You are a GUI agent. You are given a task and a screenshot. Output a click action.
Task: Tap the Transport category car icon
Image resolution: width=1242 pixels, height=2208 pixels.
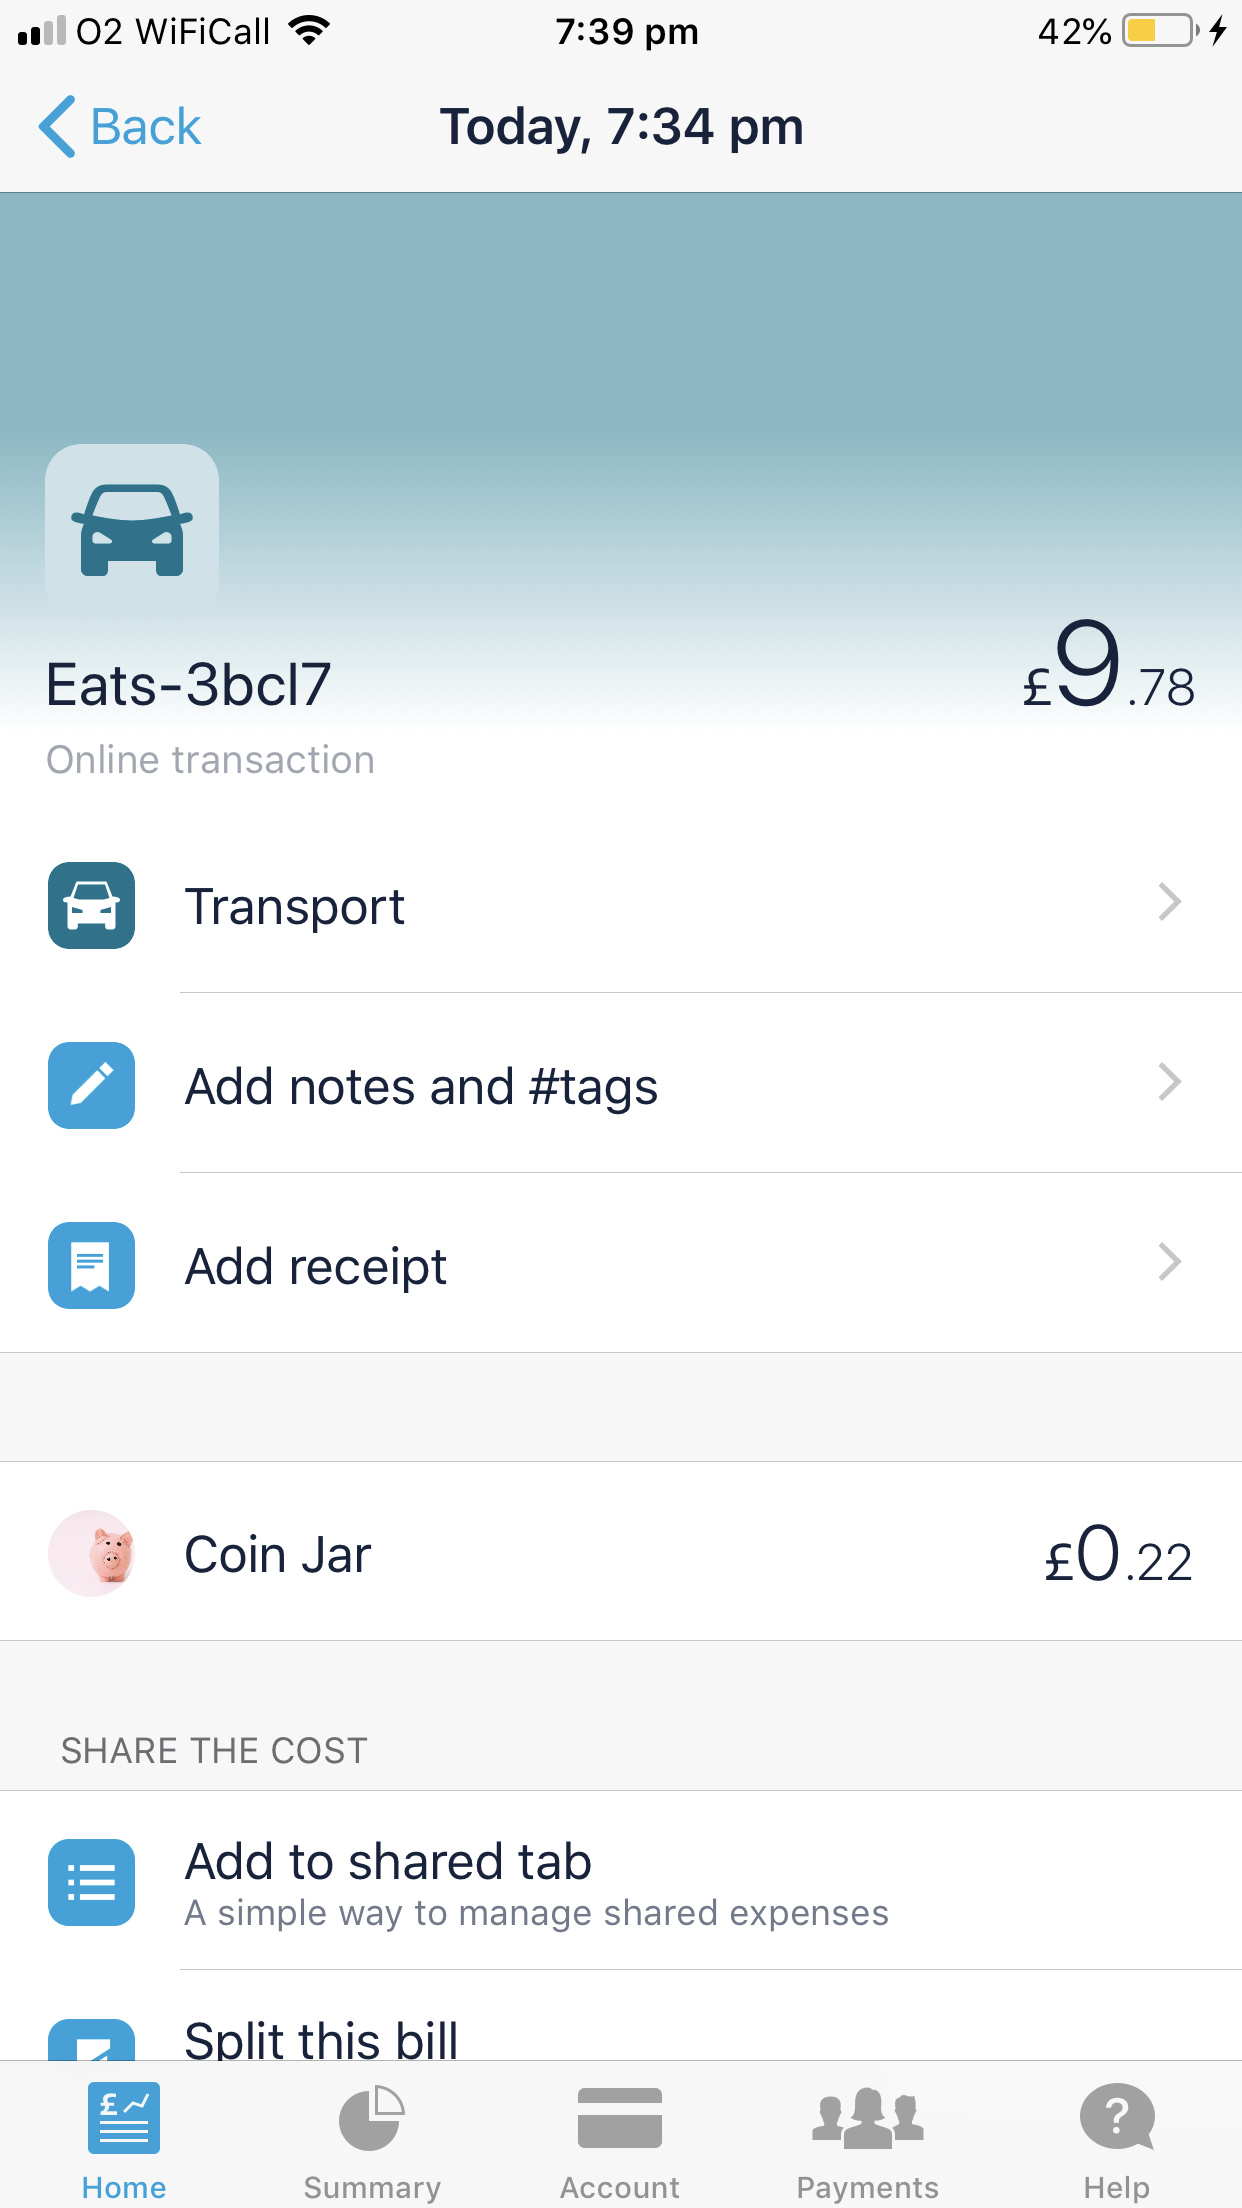pyautogui.click(x=91, y=906)
